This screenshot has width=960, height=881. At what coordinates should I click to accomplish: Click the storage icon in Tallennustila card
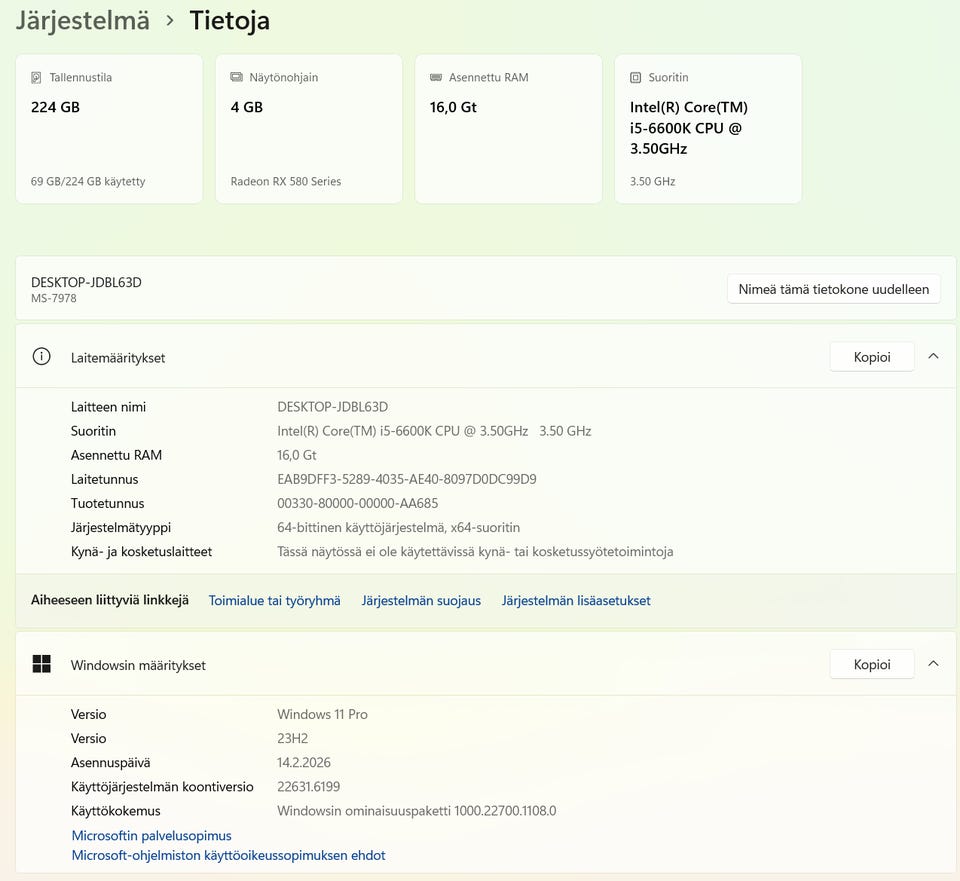[36, 77]
